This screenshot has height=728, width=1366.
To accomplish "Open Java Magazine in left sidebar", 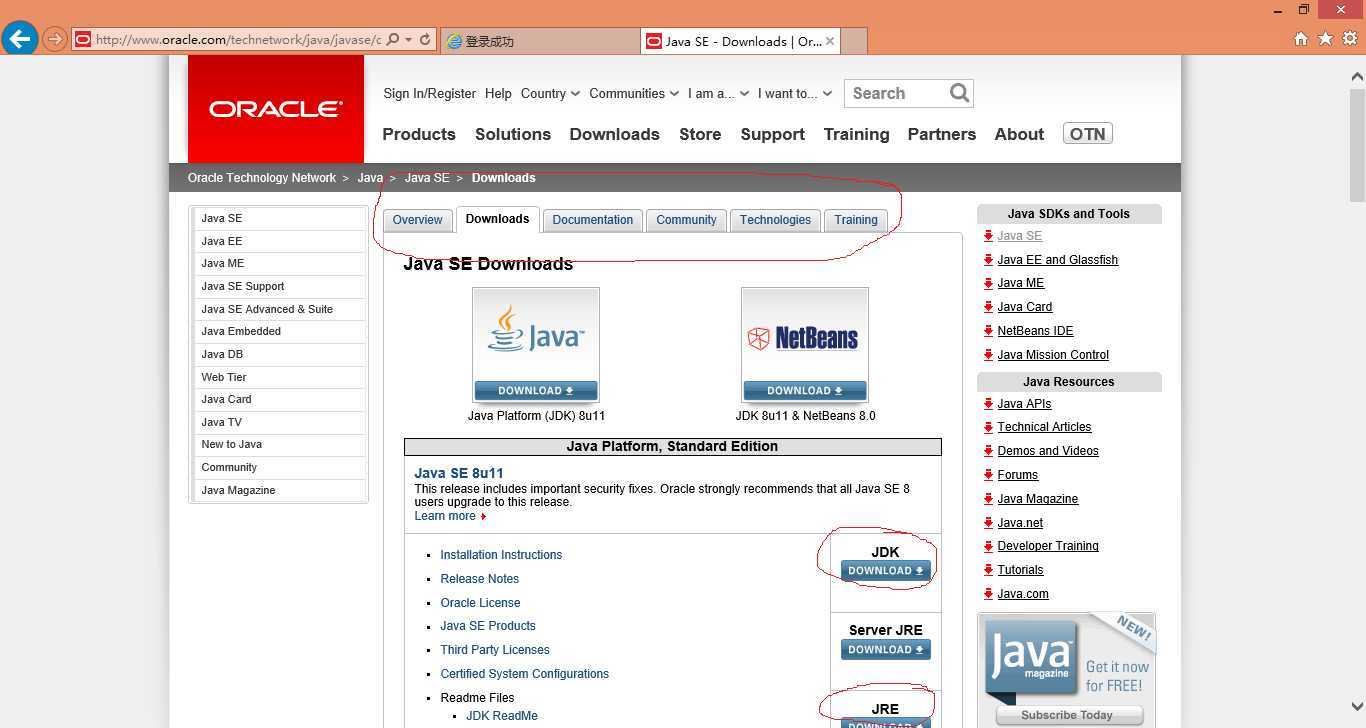I will 280,490.
